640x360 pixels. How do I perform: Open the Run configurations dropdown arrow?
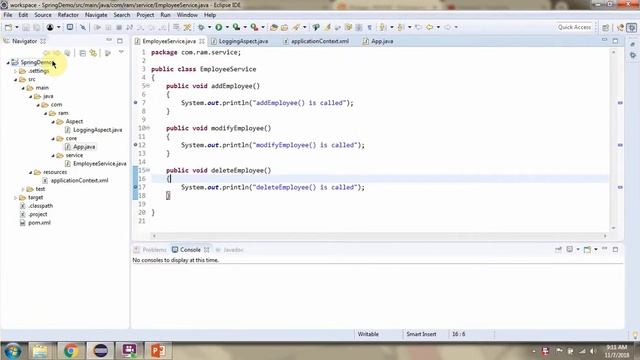click(x=227, y=27)
